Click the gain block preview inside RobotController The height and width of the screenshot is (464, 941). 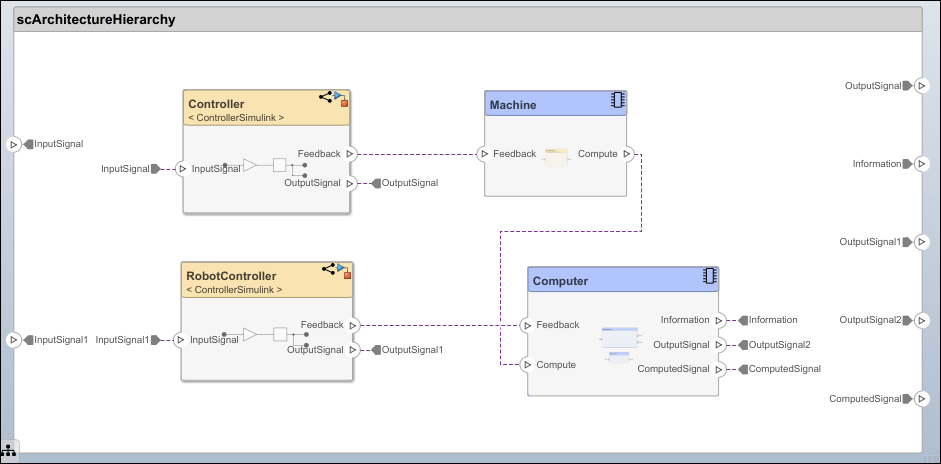(x=250, y=334)
